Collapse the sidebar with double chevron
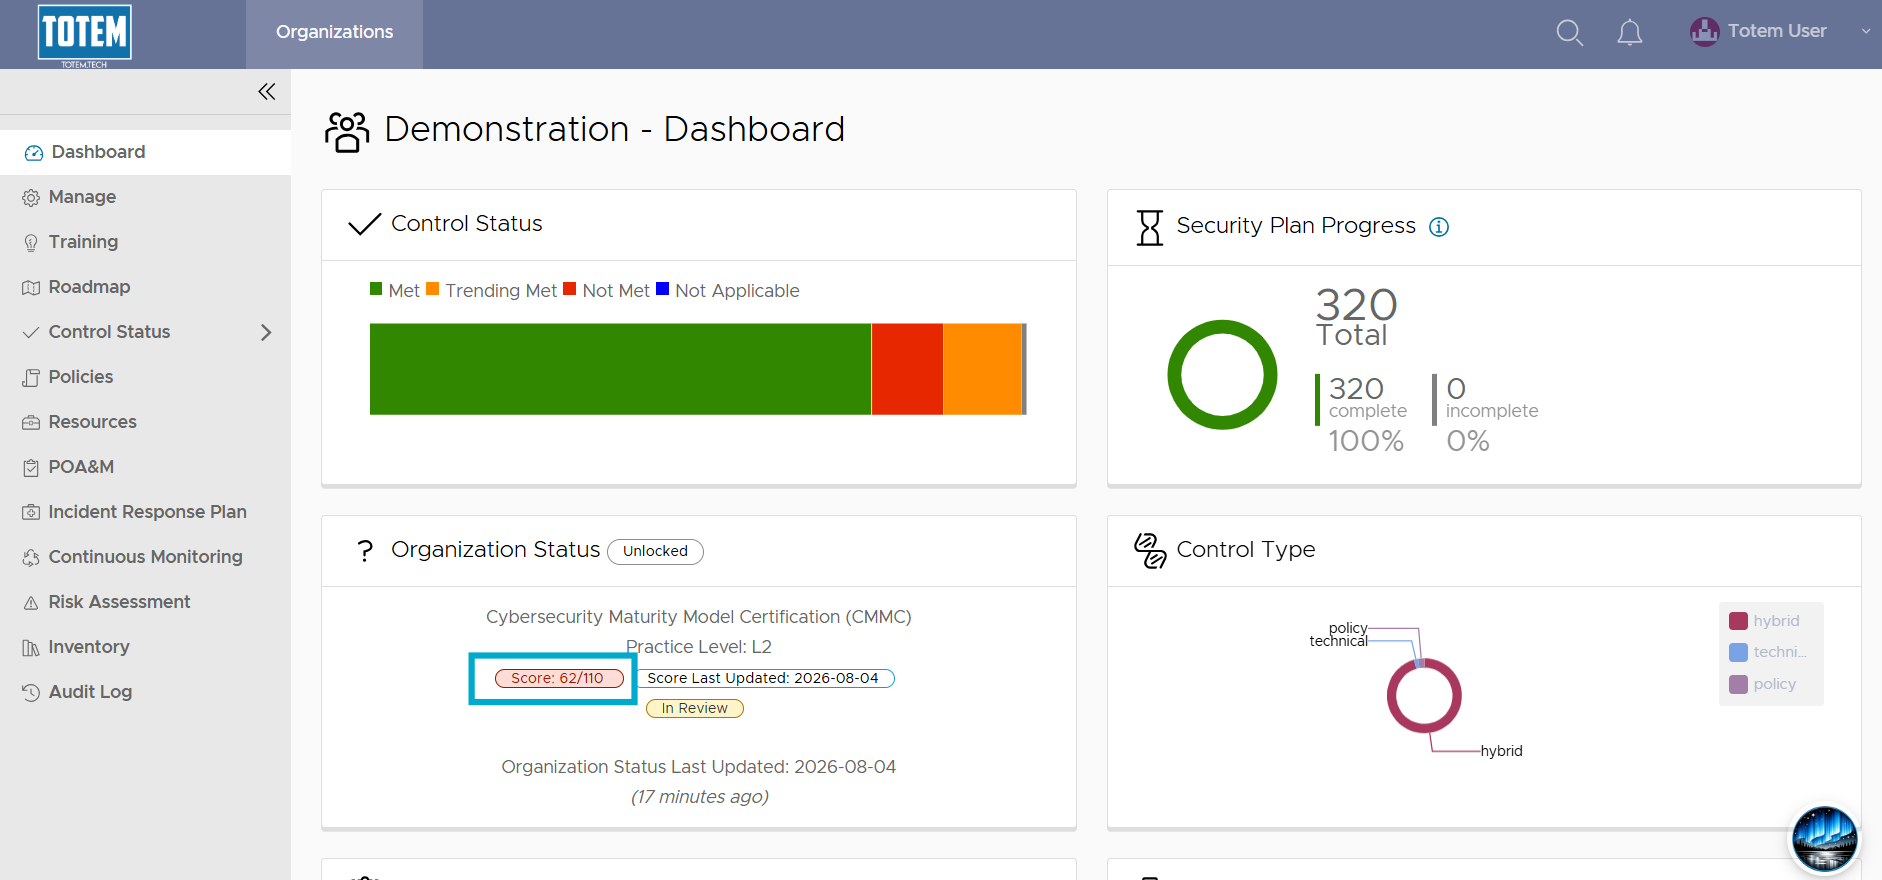This screenshot has height=880, width=1882. [266, 92]
